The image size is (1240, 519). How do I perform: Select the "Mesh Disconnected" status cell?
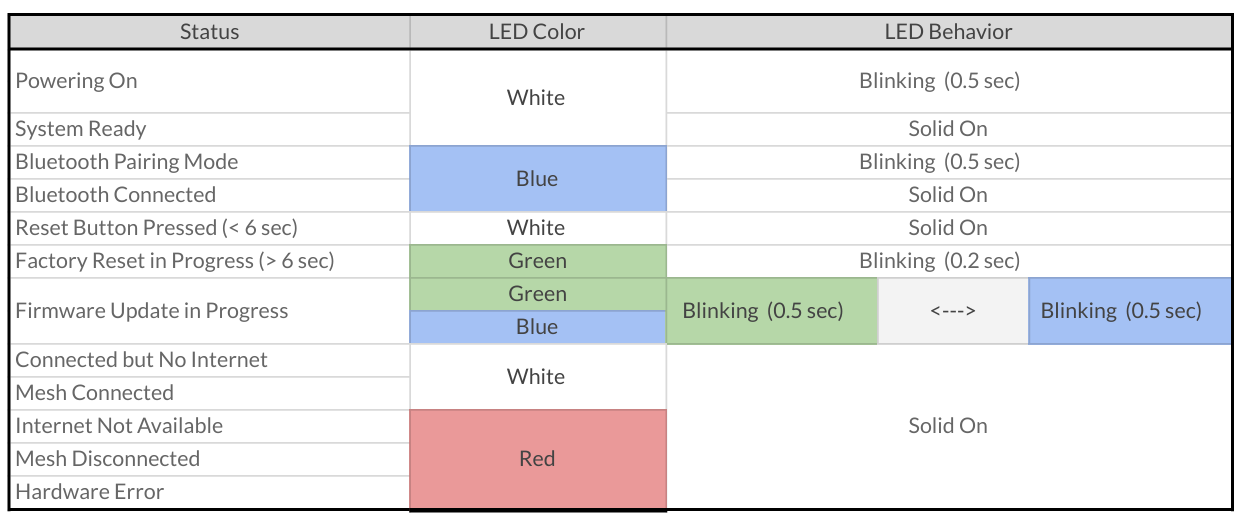click(209, 459)
